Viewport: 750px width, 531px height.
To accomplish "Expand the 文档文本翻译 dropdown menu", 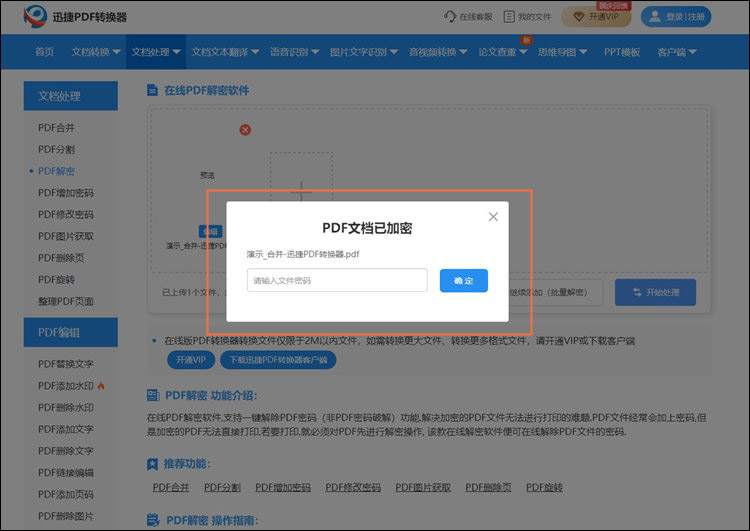I will pyautogui.click(x=225, y=52).
